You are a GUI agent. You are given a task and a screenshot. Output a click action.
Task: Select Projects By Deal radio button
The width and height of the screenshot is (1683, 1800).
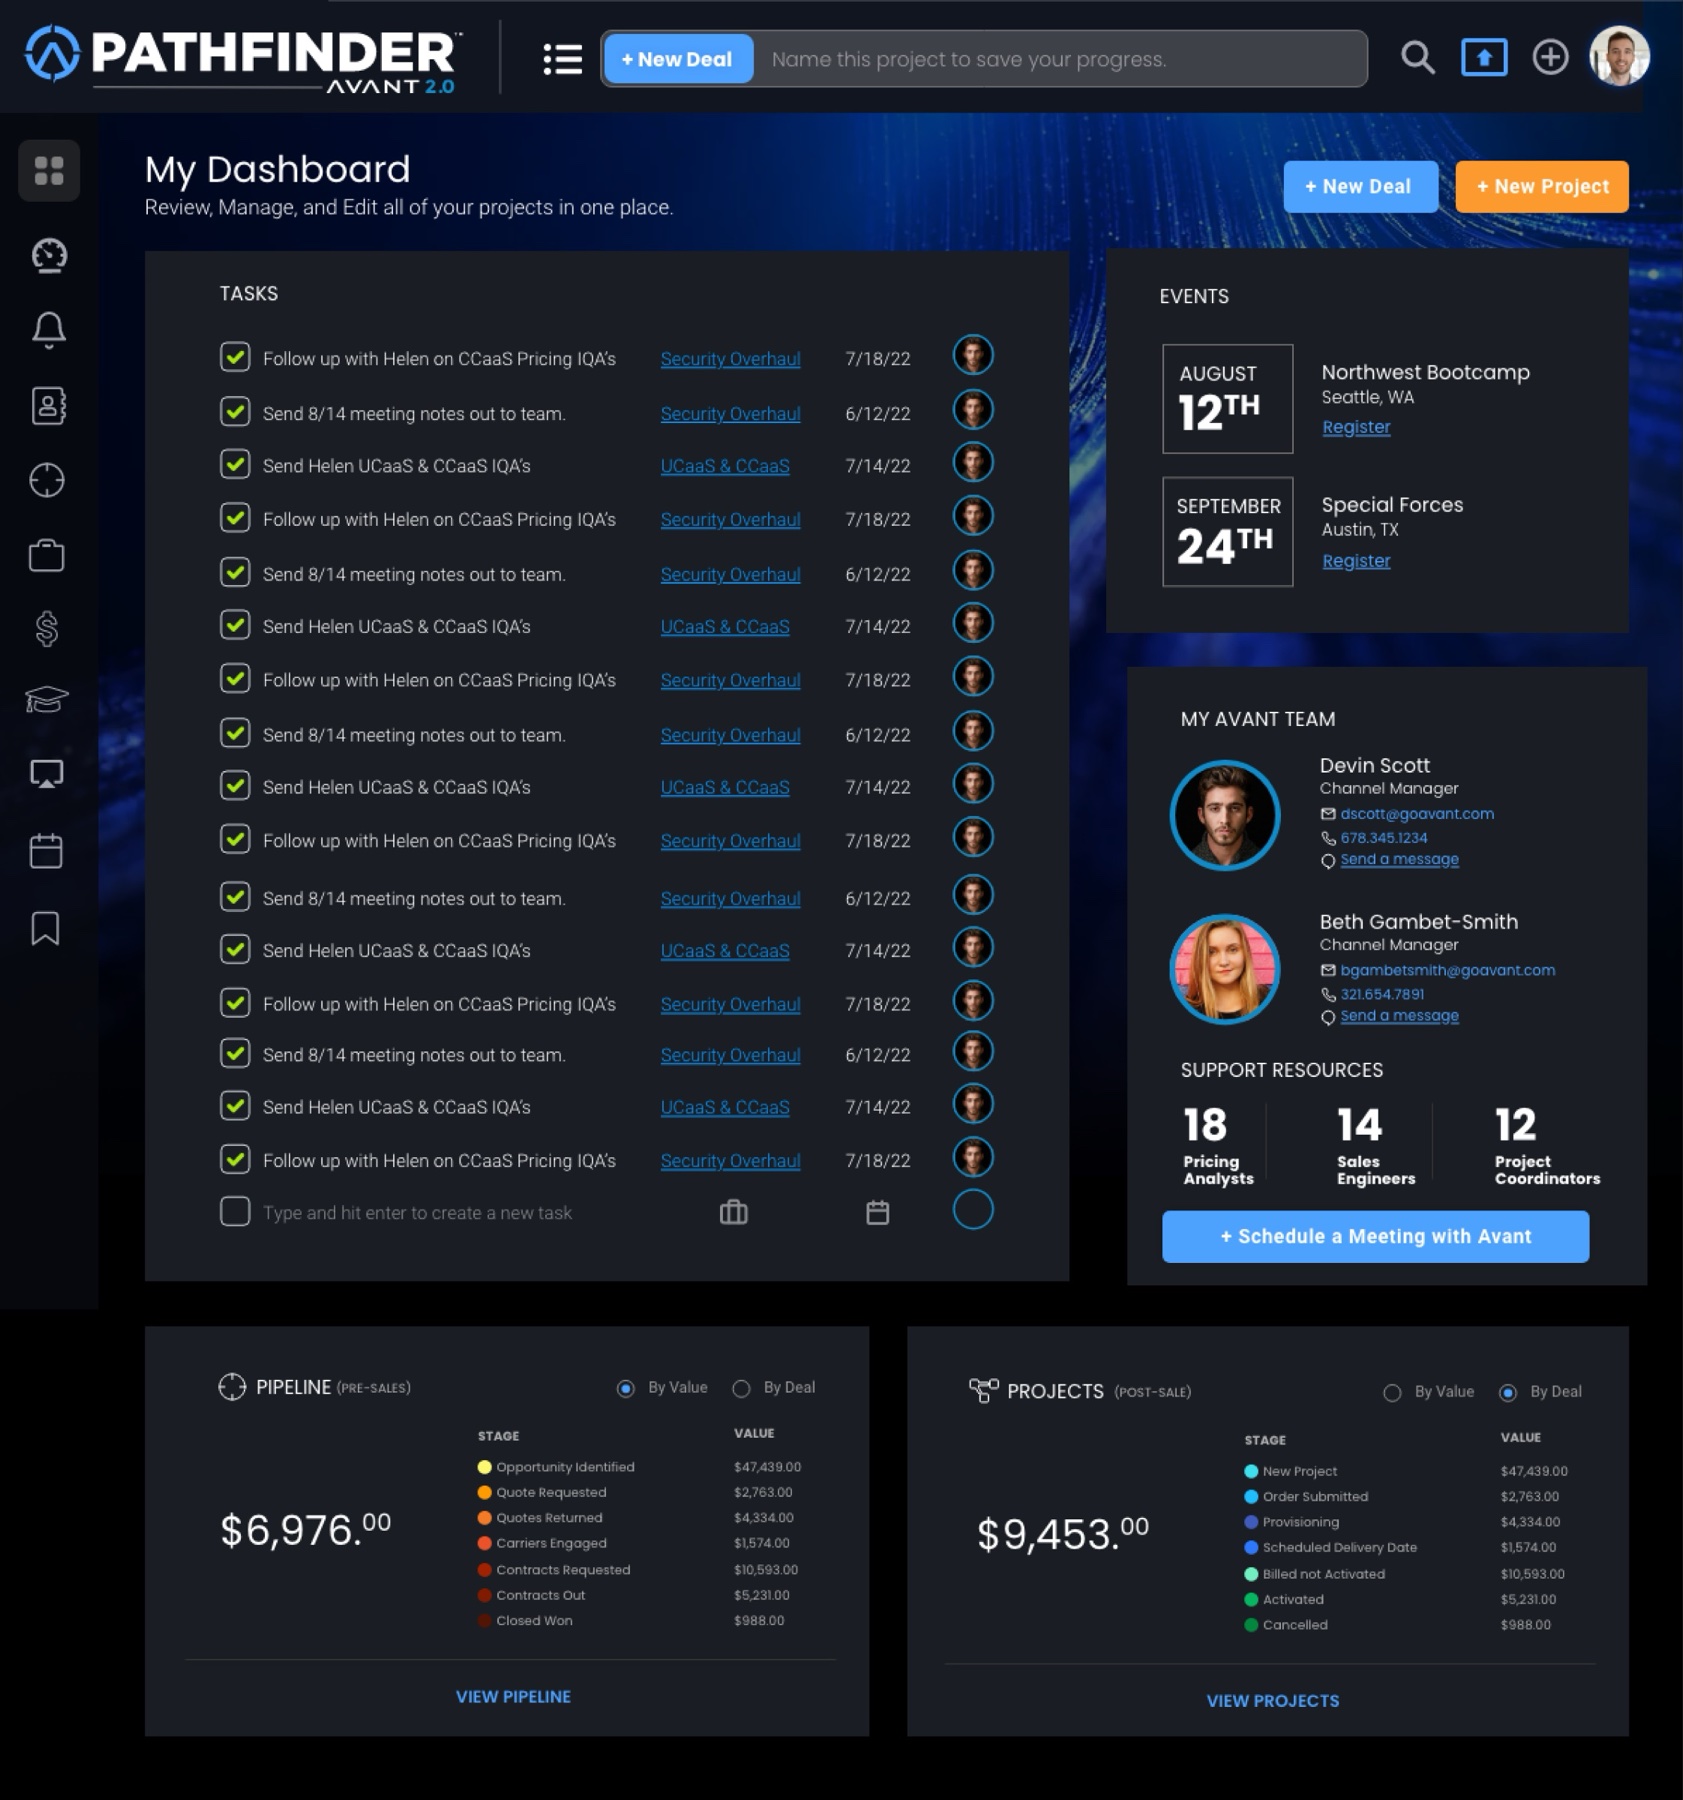[x=1508, y=1392]
